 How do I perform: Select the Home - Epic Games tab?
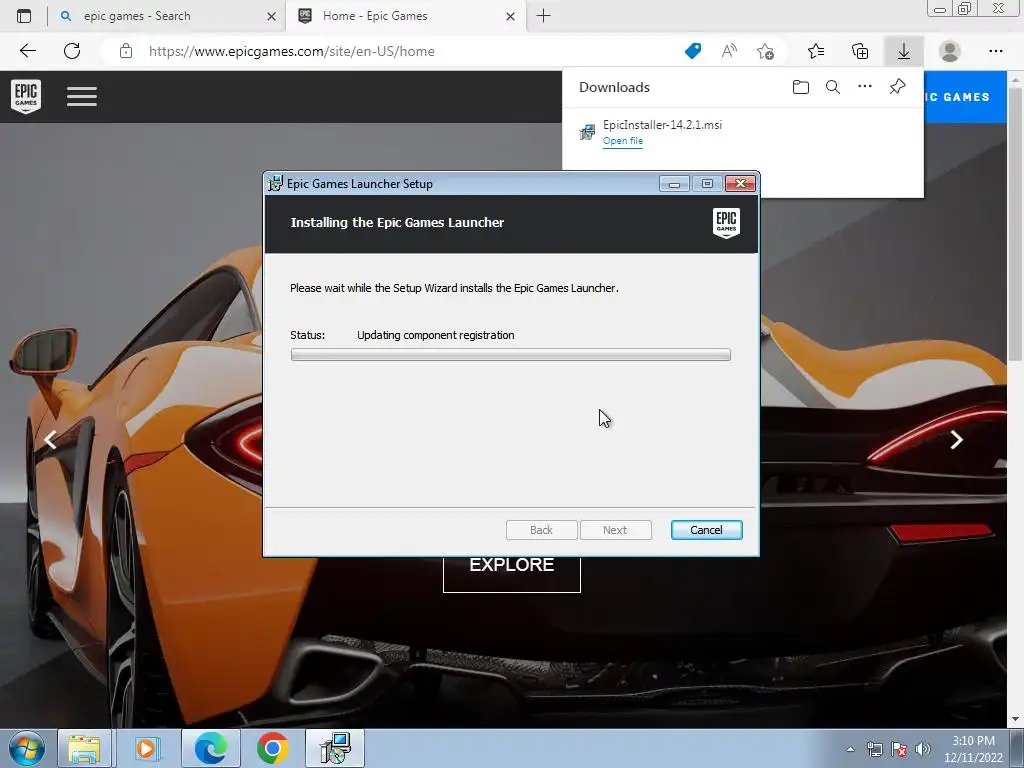405,16
